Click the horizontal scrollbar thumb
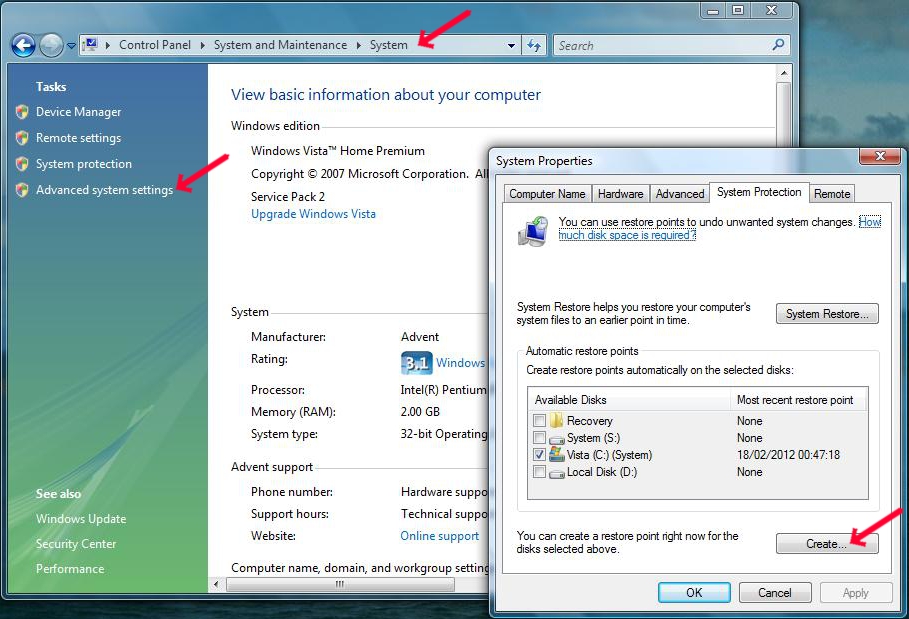This screenshot has width=909, height=619. point(340,584)
